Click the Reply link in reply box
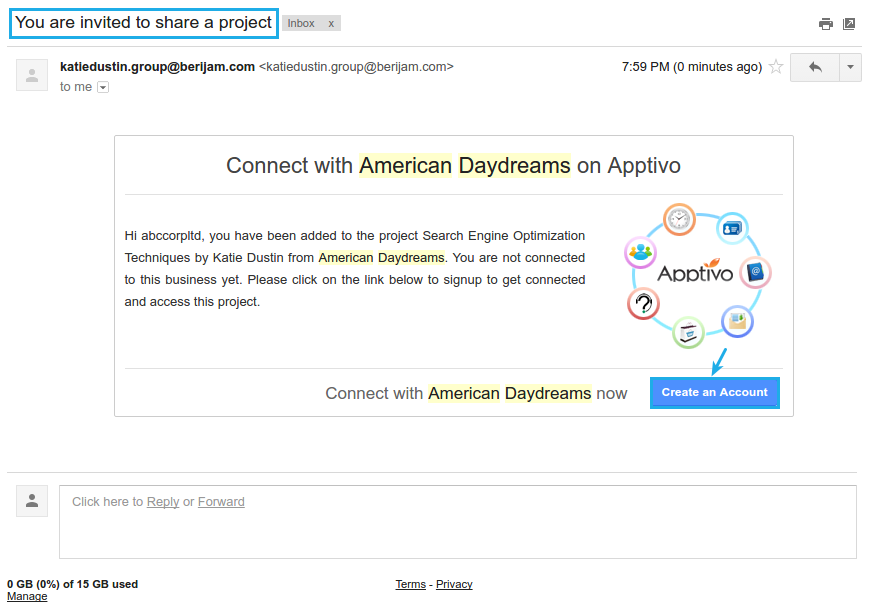Viewport: 876px width, 615px height. click(163, 502)
